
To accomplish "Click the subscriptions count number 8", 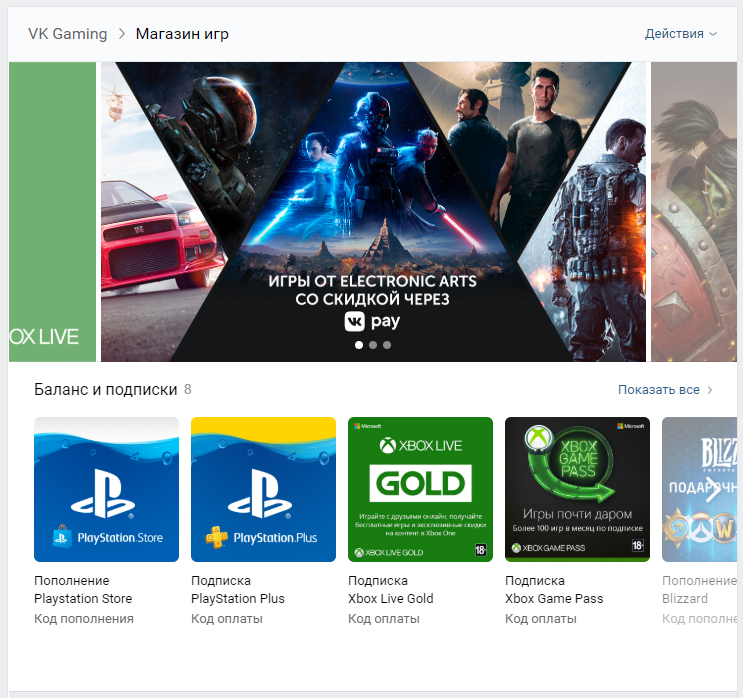I will coord(188,390).
